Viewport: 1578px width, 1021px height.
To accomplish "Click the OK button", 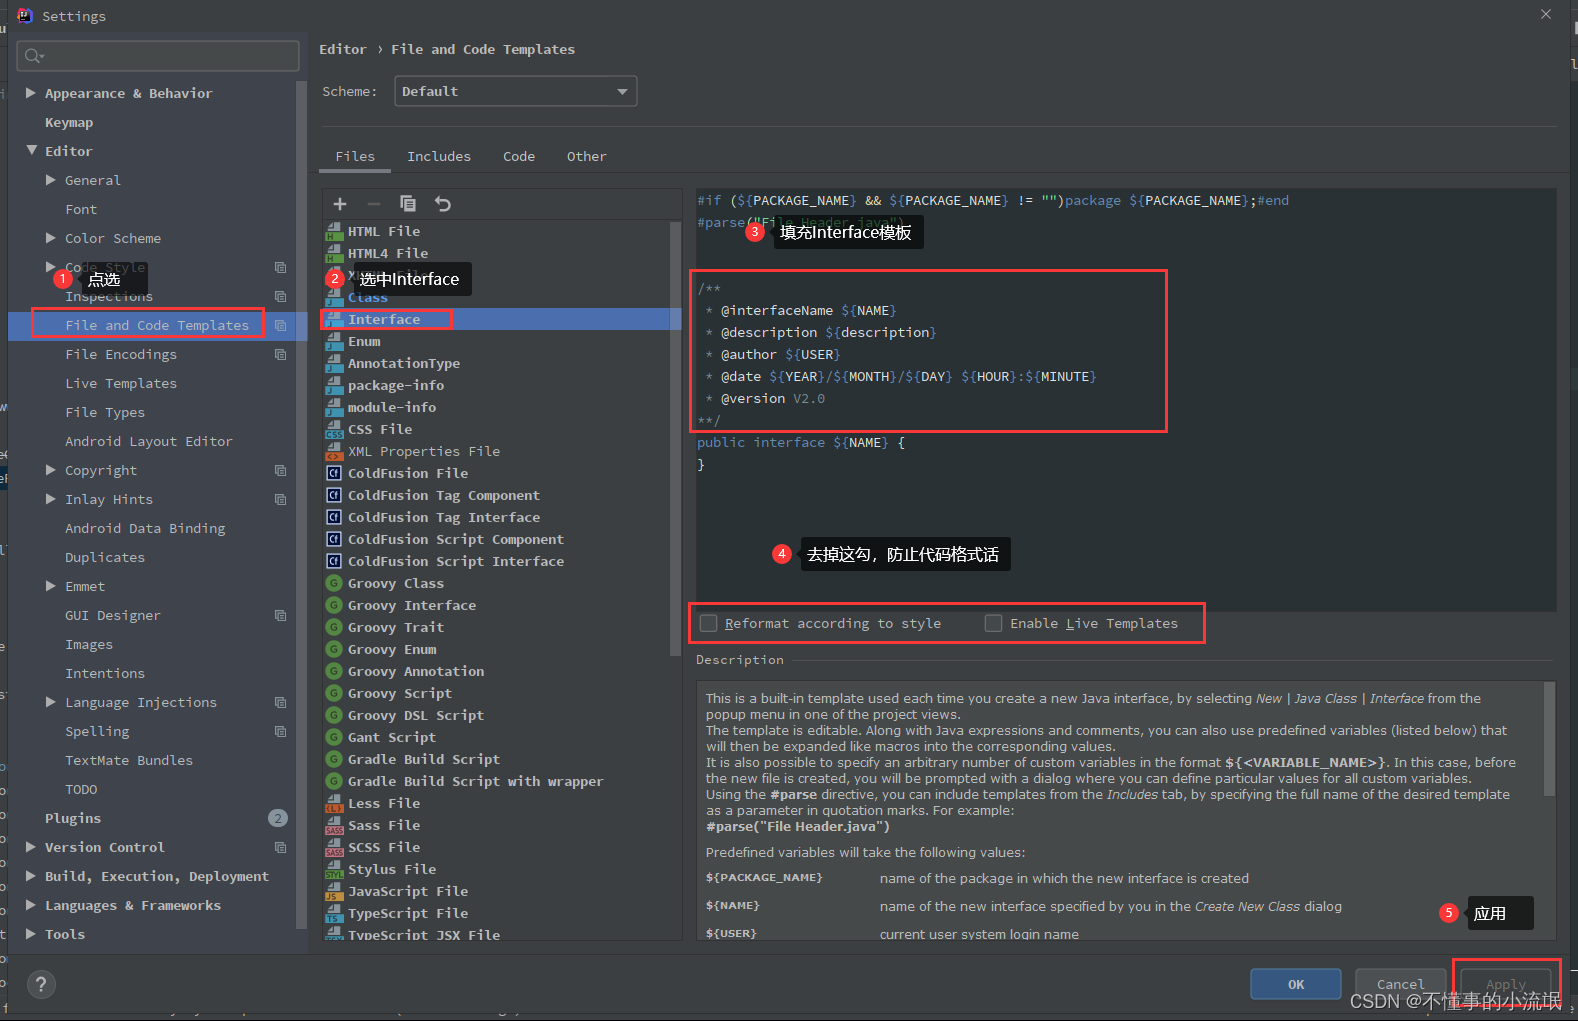I will point(1296,985).
